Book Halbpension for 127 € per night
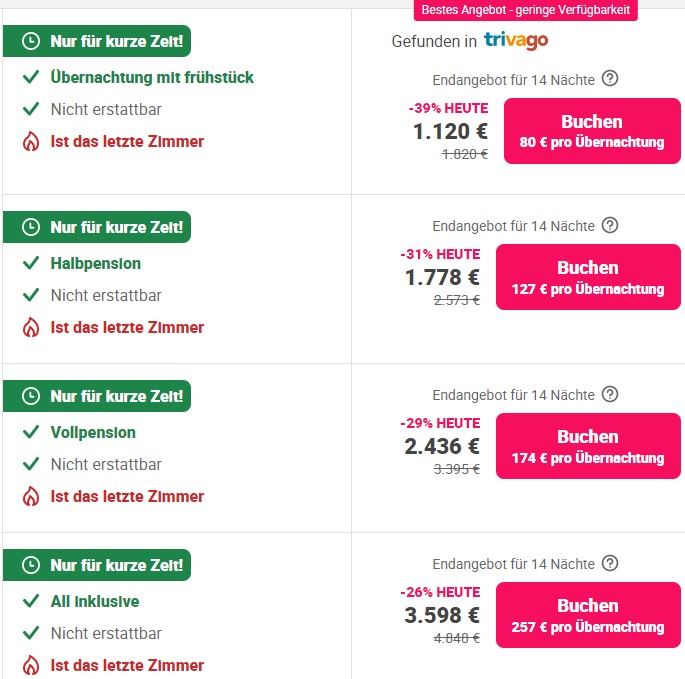This screenshot has height=679, width=685. (588, 277)
